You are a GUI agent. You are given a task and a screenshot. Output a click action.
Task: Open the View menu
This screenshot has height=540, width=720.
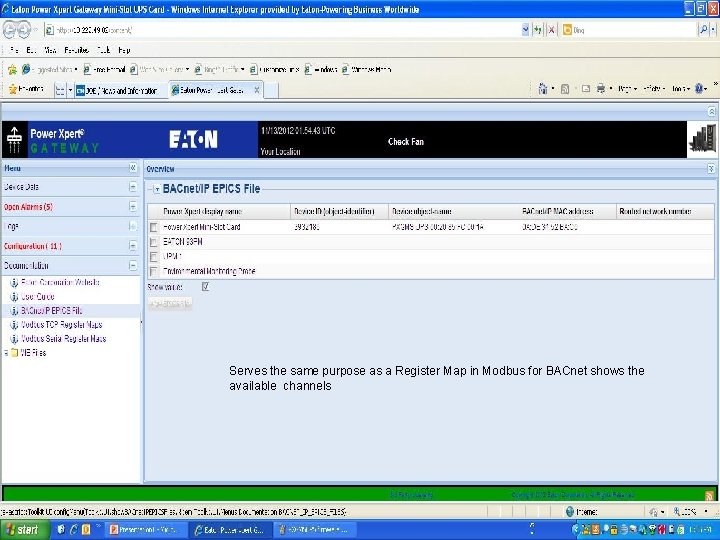click(50, 50)
